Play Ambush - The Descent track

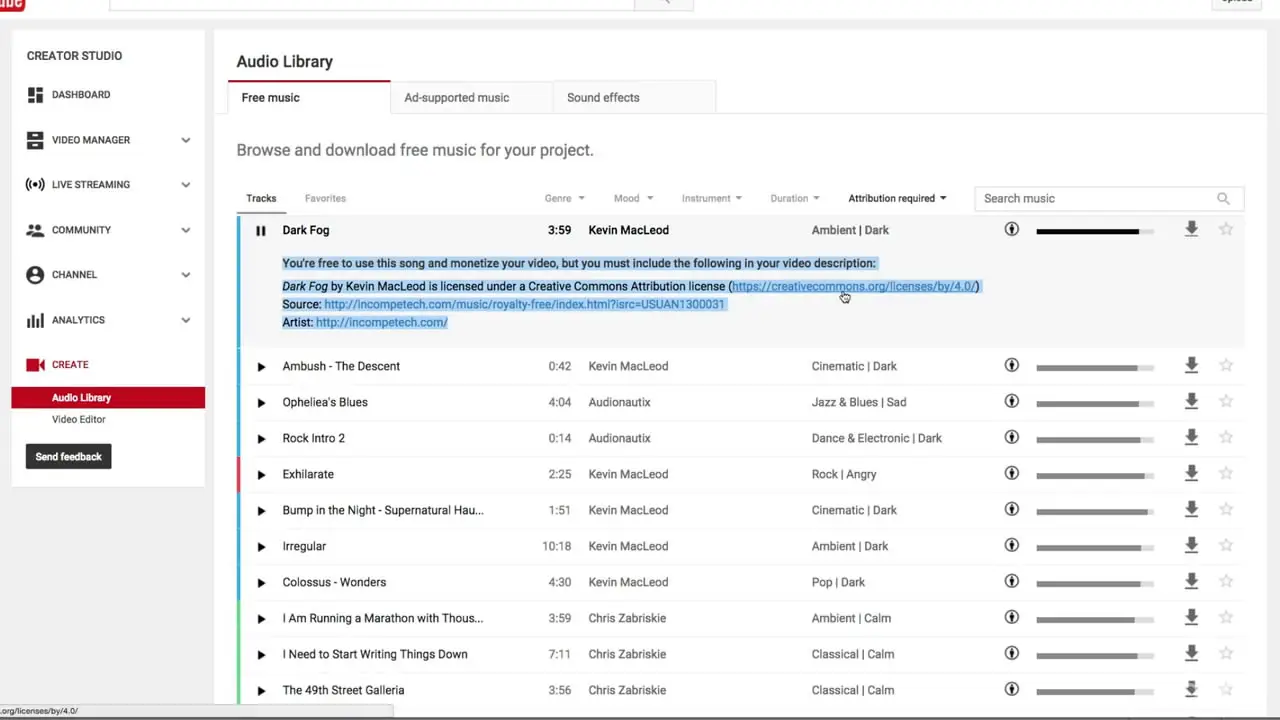click(x=261, y=367)
